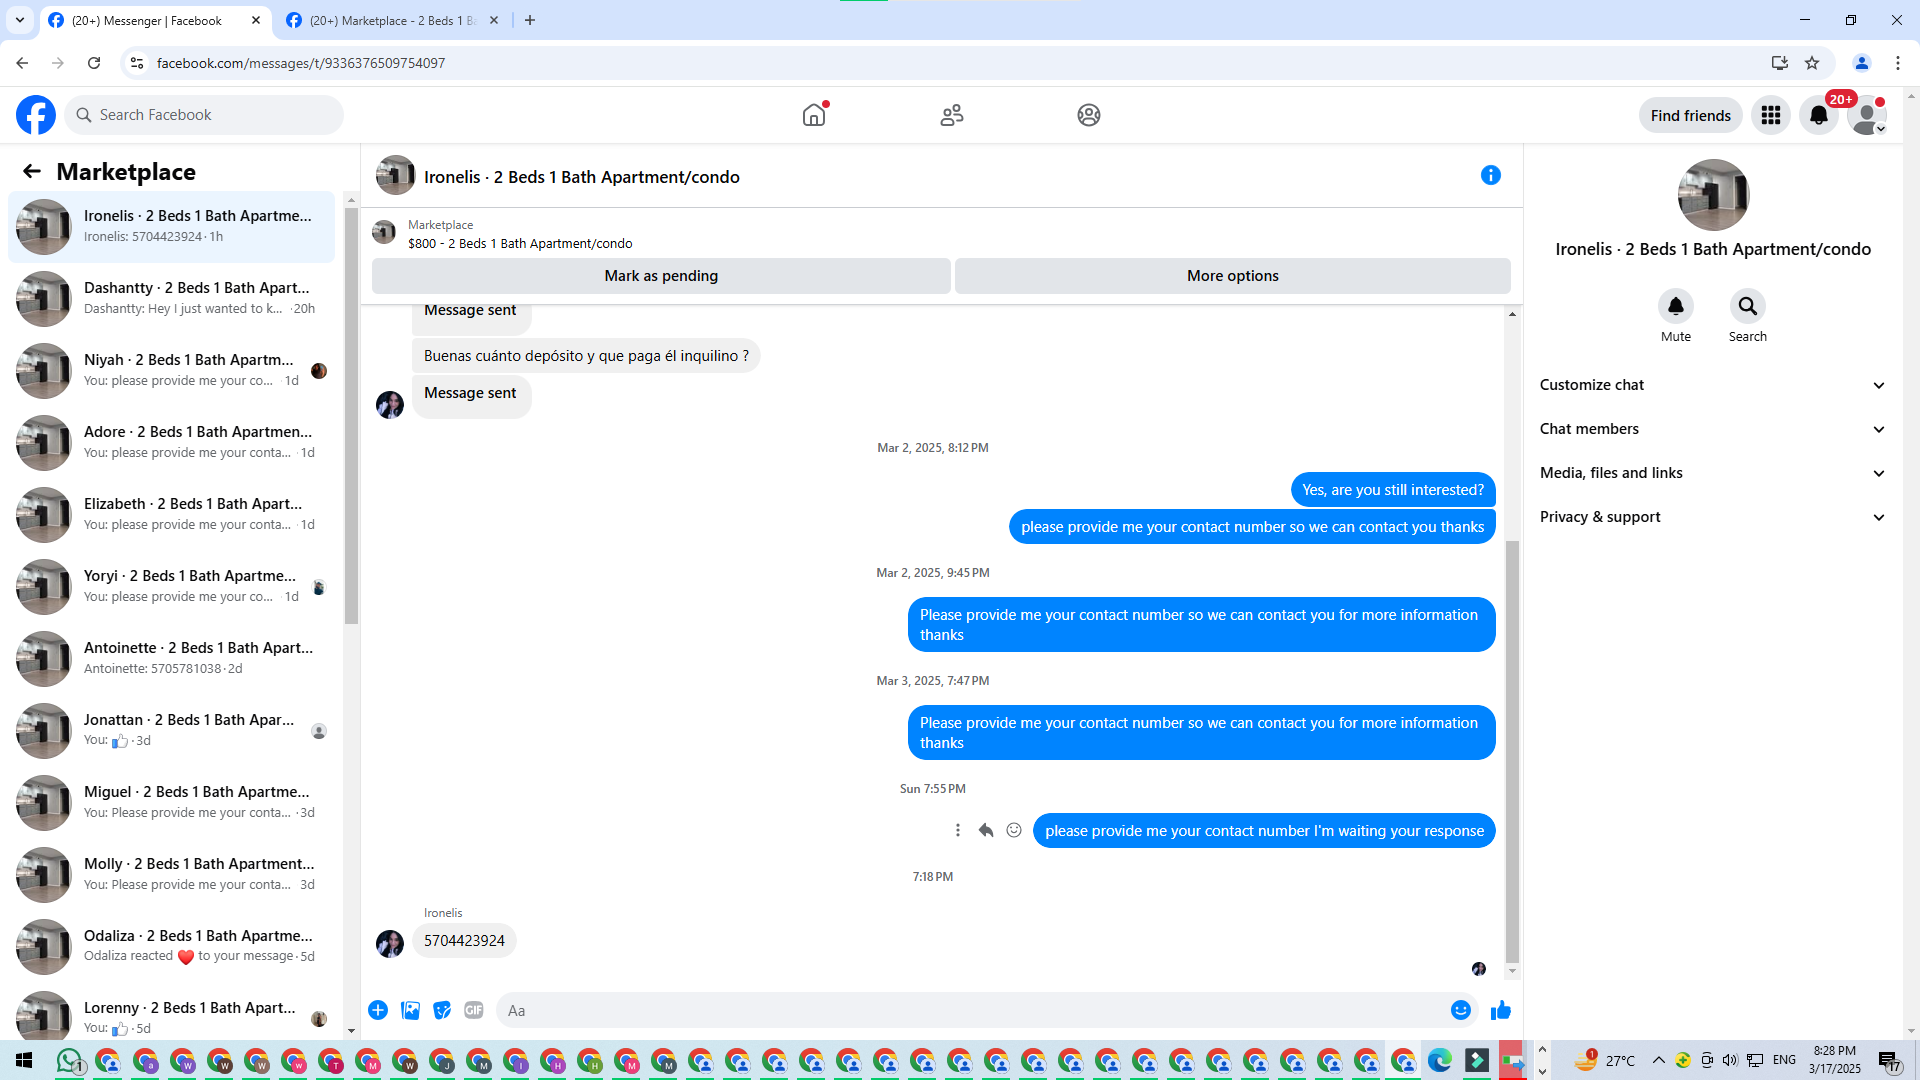
Task: Focus the Search Facebook field
Action: pos(204,115)
